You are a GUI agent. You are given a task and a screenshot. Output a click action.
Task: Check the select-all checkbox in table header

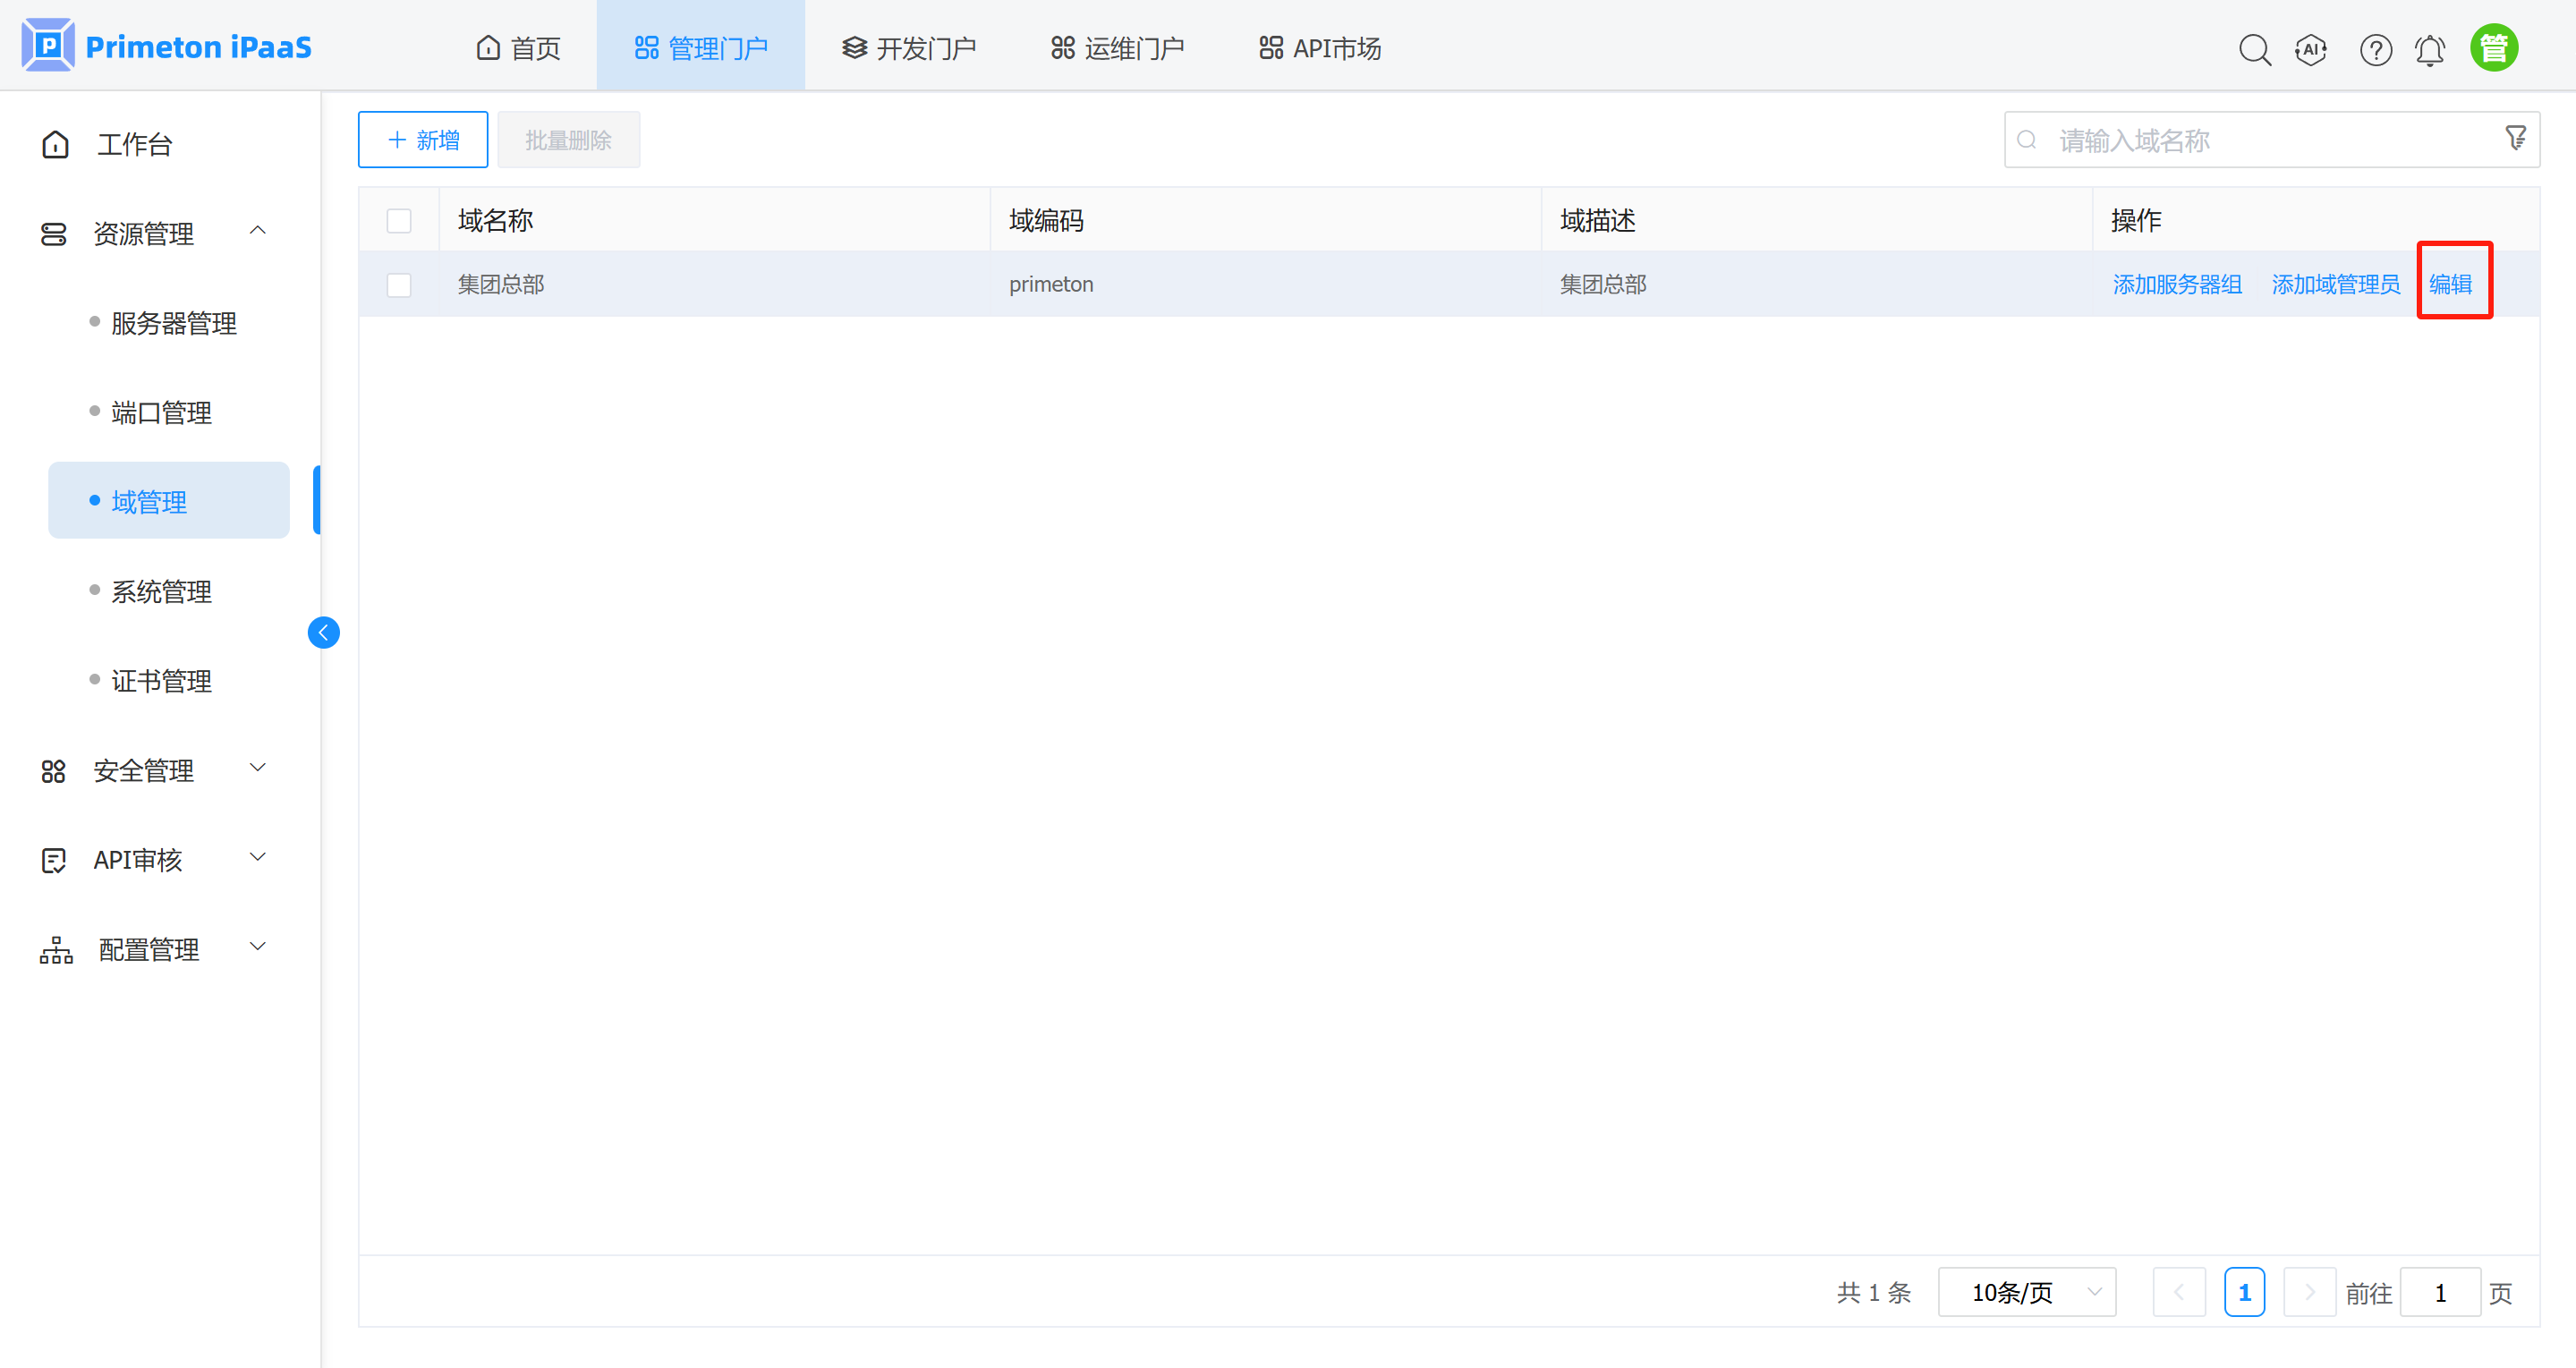pyautogui.click(x=399, y=219)
